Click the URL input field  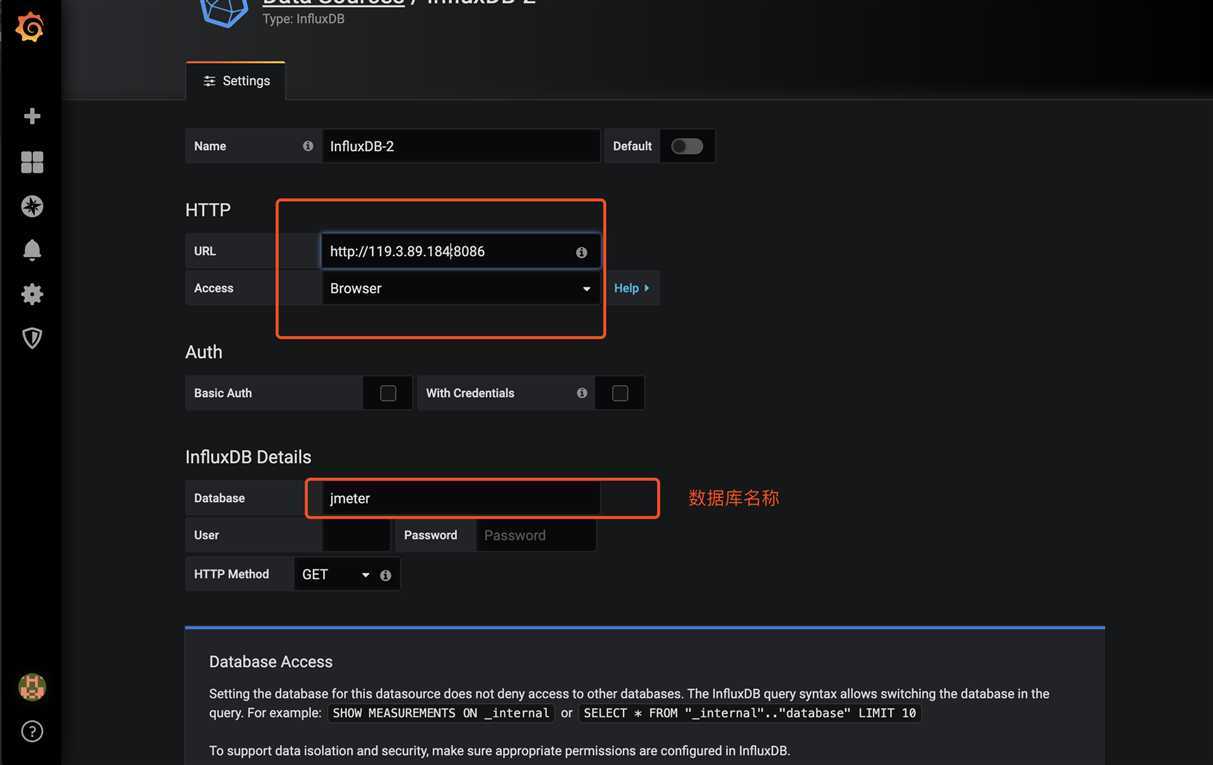click(x=461, y=251)
